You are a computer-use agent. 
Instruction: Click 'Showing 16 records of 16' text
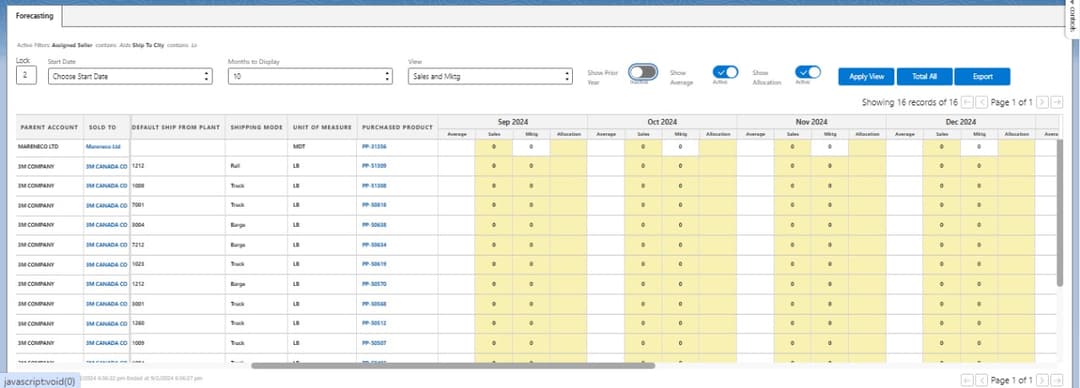tap(909, 103)
